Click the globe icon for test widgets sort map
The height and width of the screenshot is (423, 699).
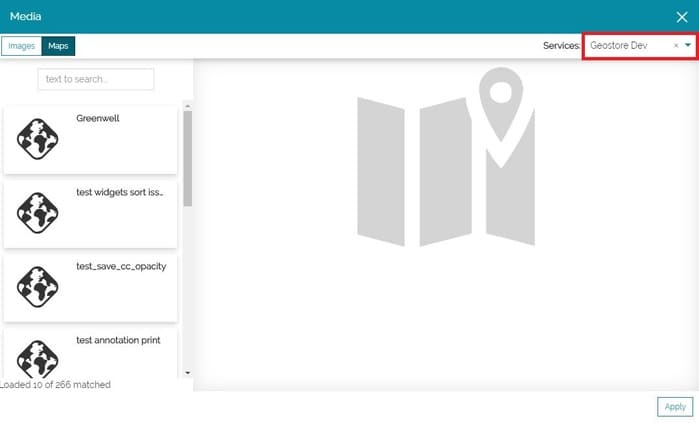pos(38,212)
